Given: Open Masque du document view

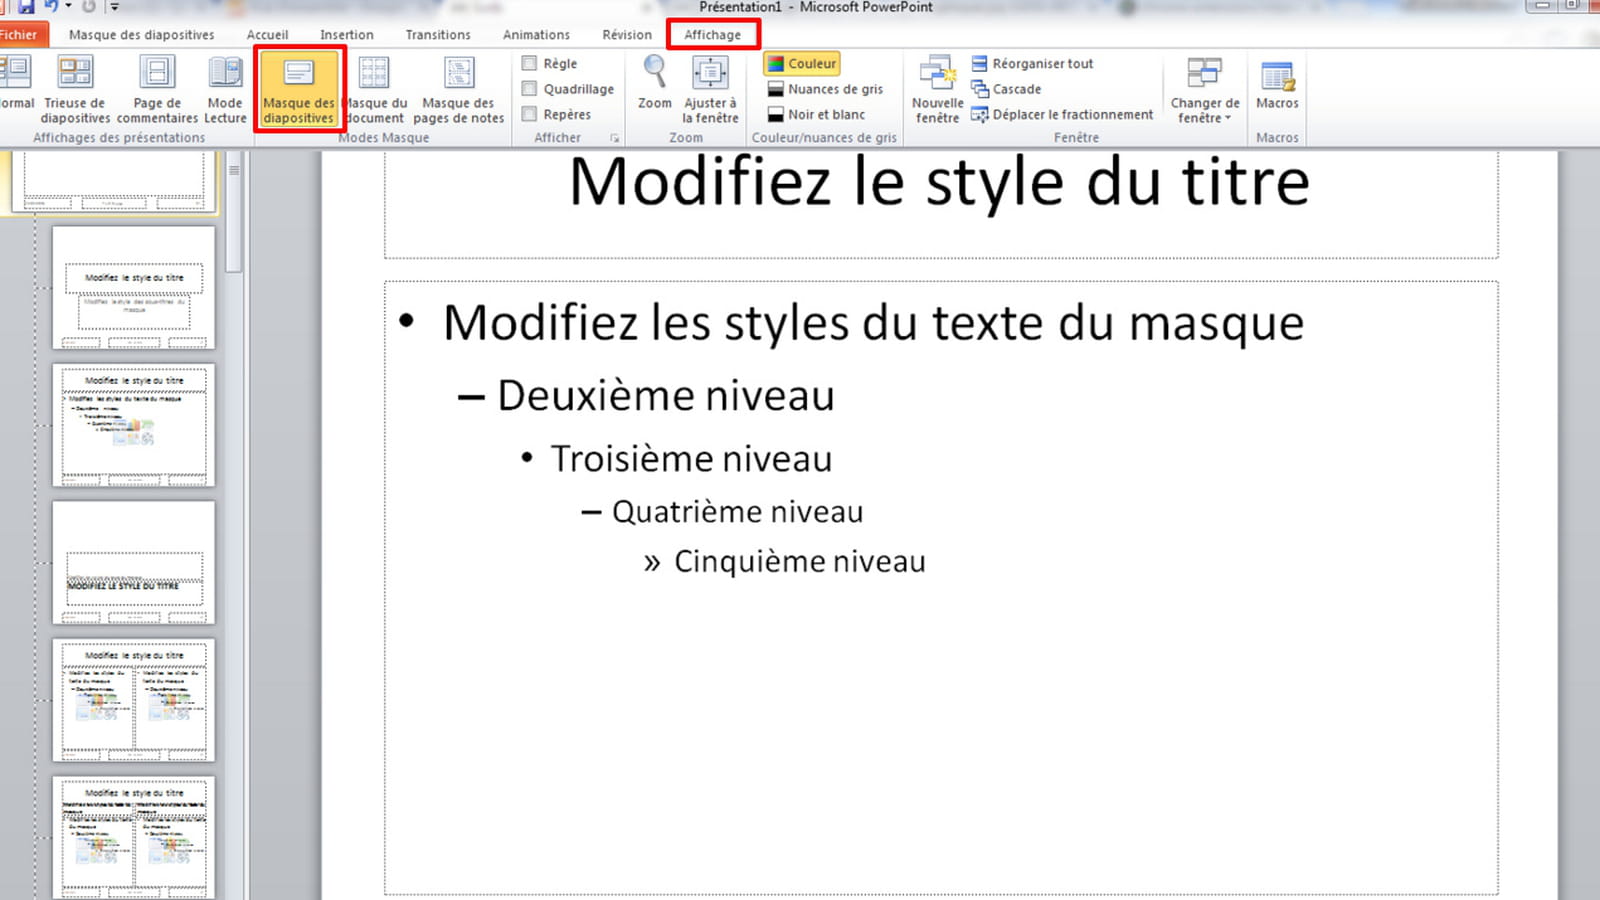Looking at the screenshot, I should point(374,89).
